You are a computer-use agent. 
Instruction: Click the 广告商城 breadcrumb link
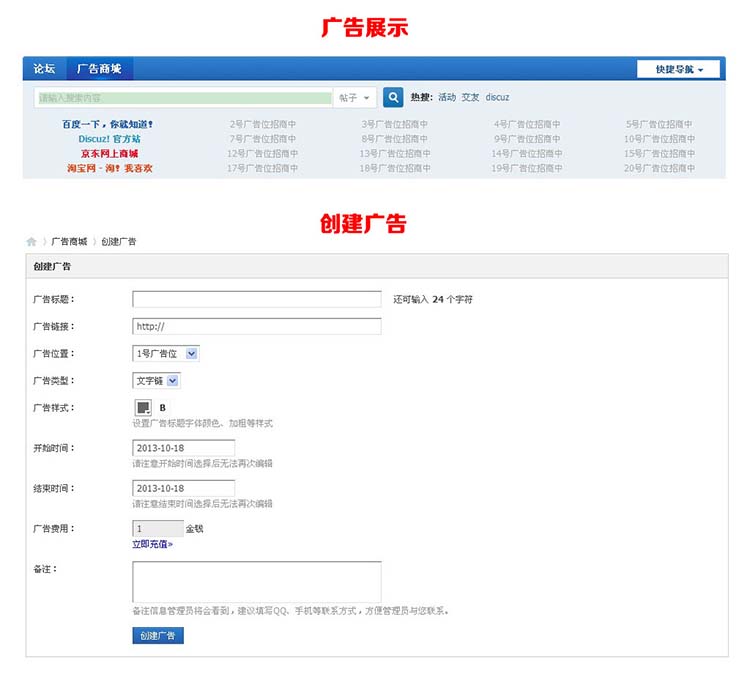click(69, 242)
